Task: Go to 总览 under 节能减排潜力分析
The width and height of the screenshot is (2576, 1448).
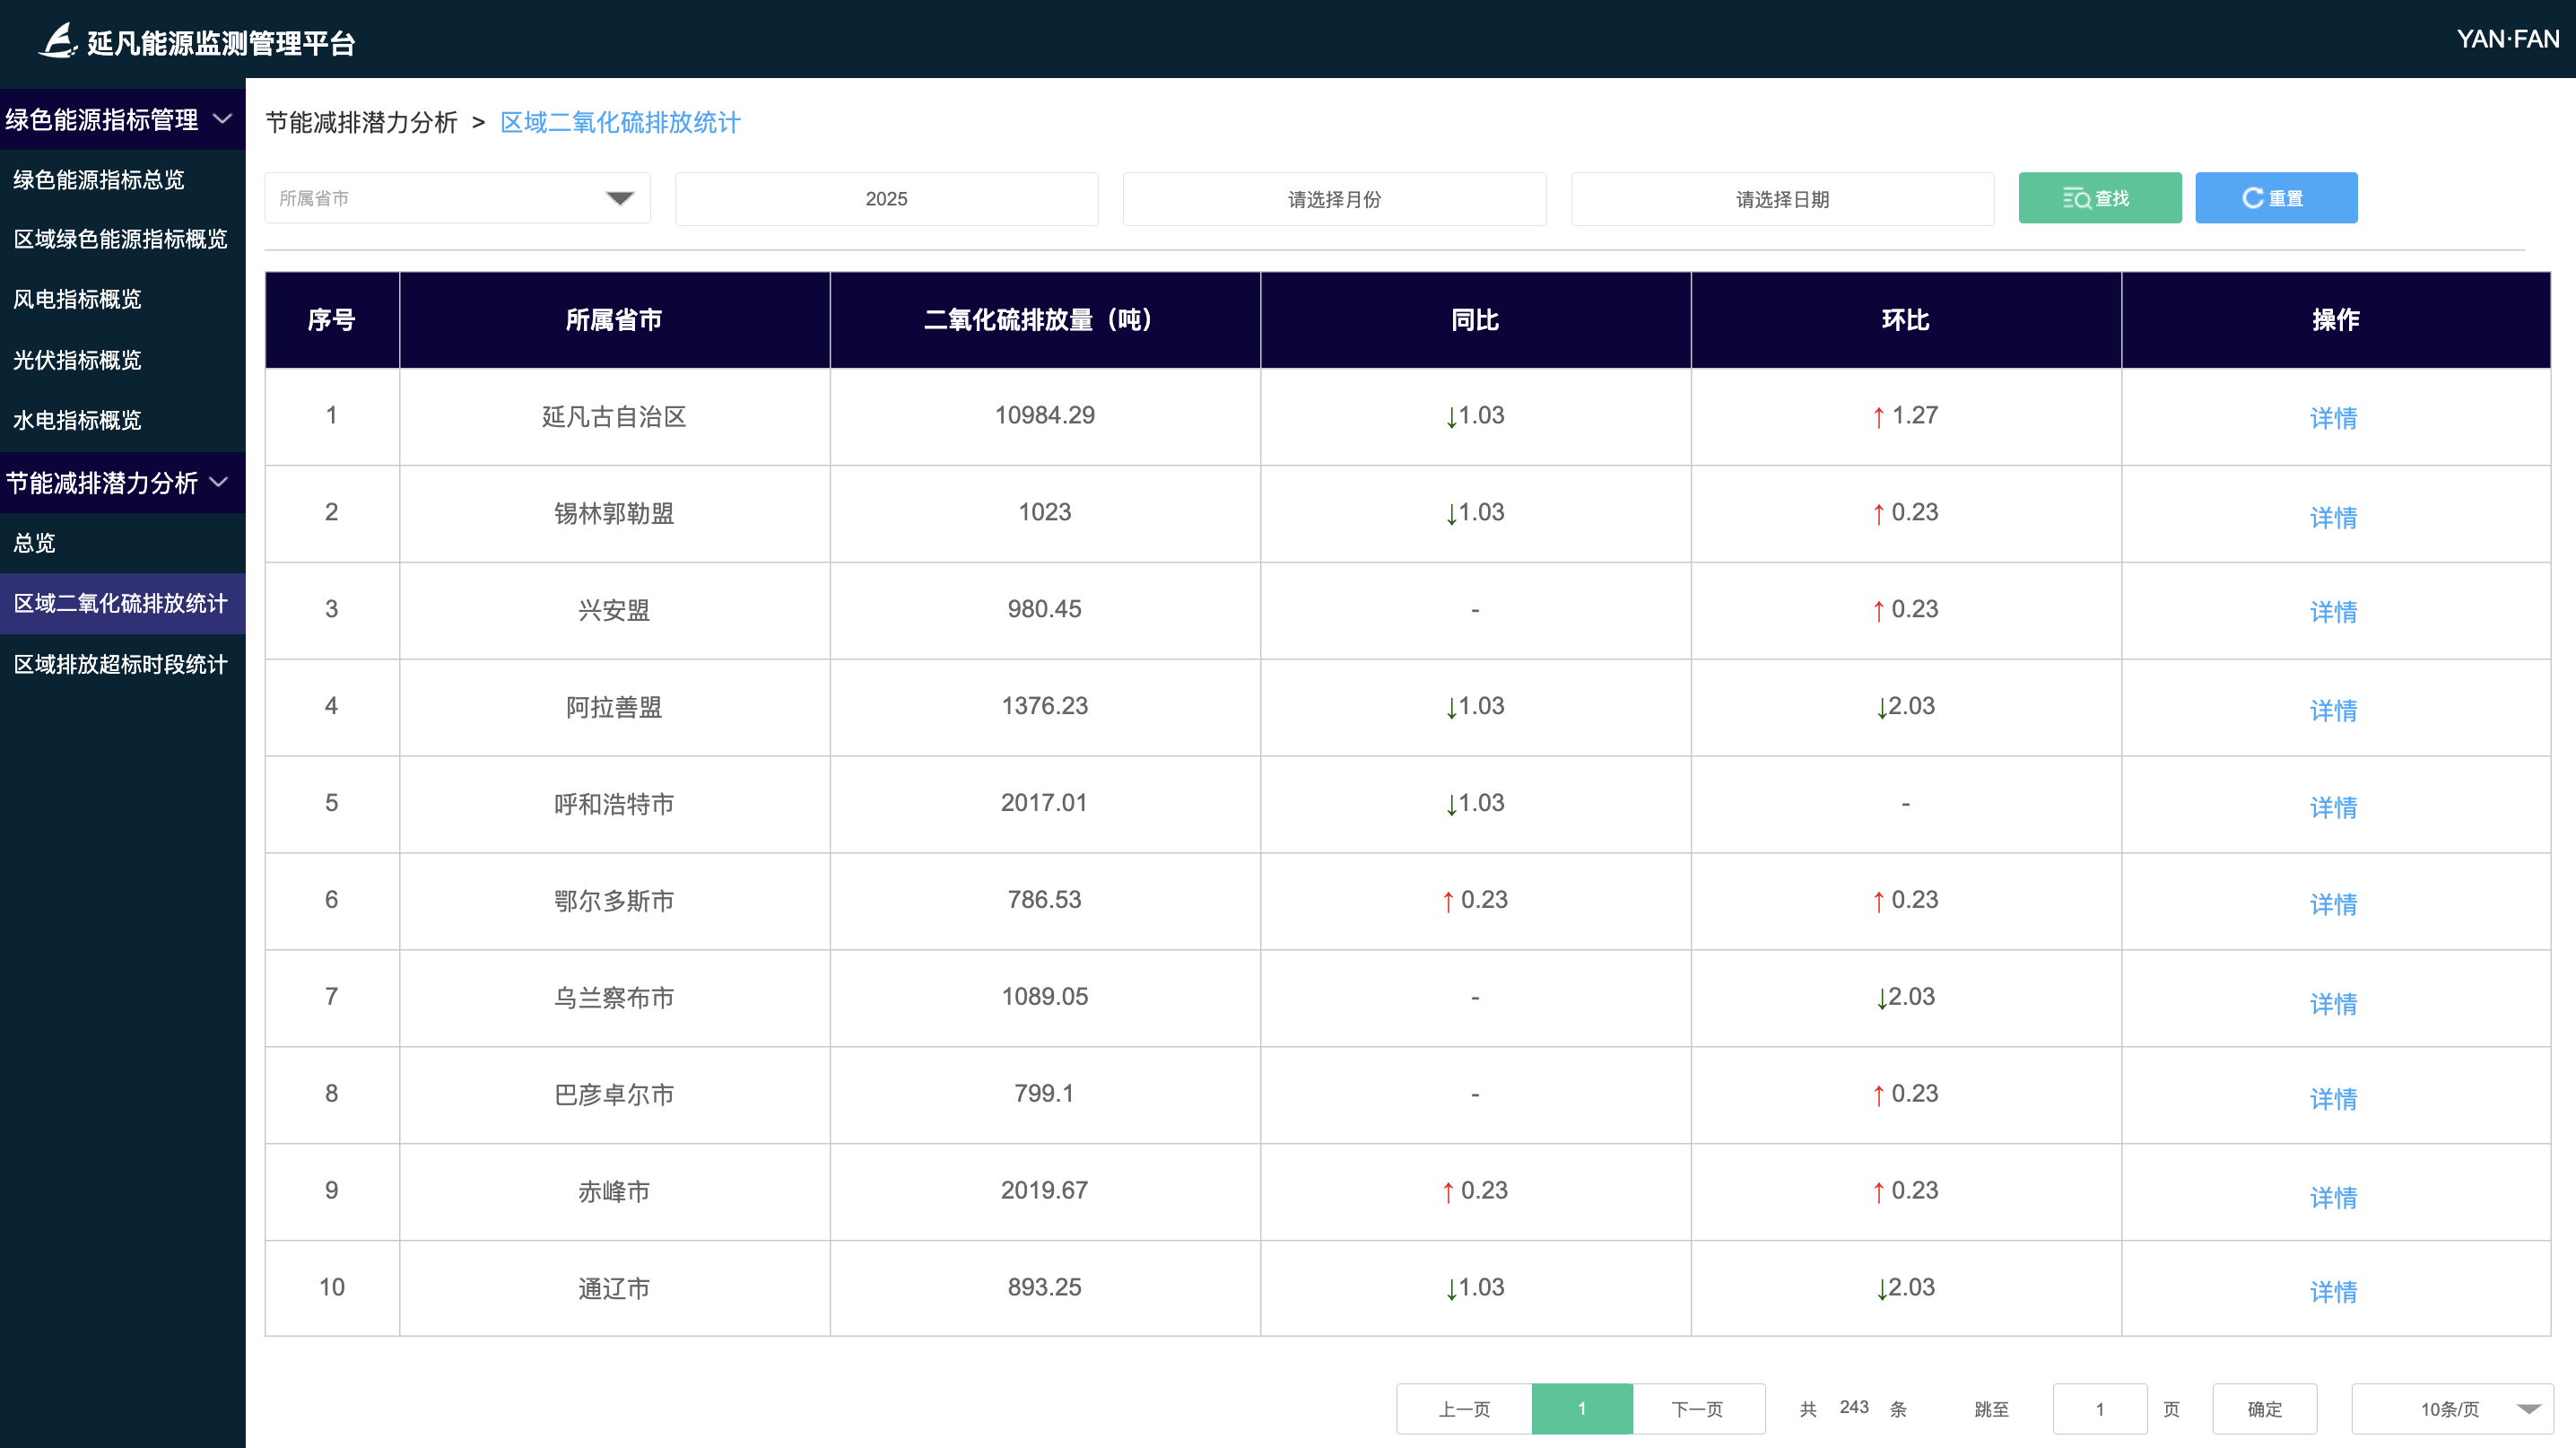Action: (x=34, y=543)
